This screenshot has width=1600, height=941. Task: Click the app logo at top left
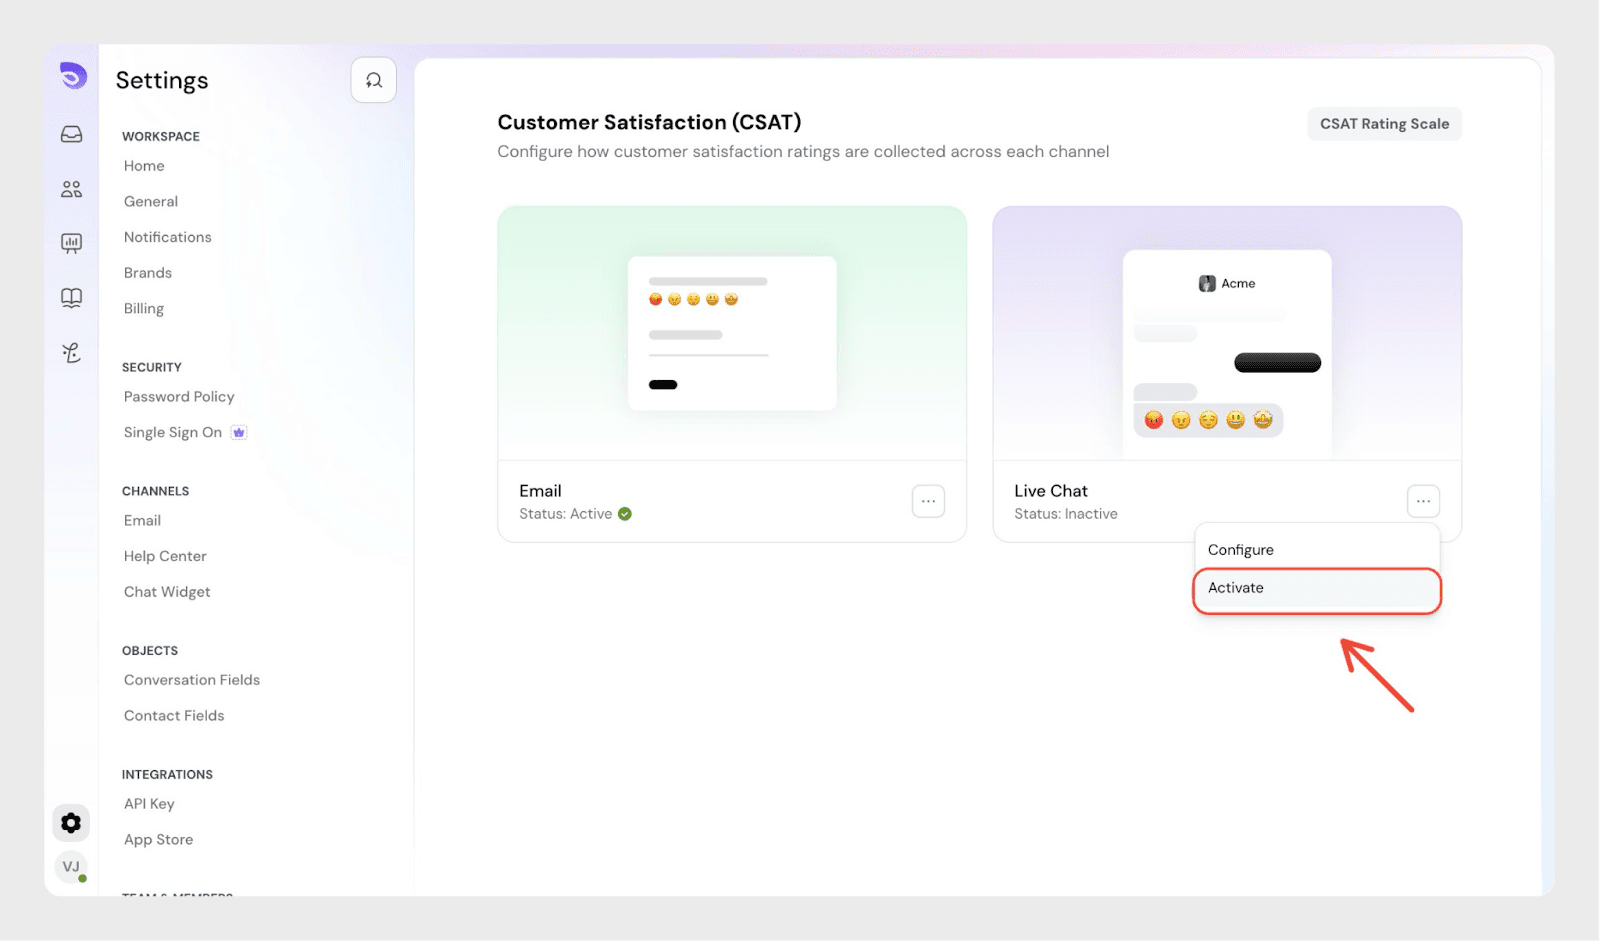click(x=73, y=76)
